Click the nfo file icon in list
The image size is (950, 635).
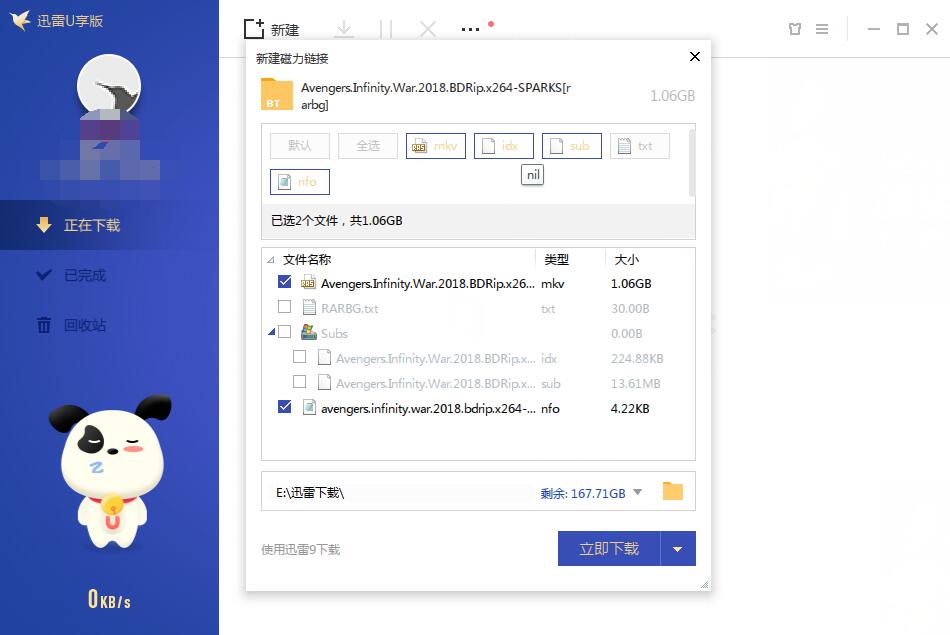tap(309, 407)
